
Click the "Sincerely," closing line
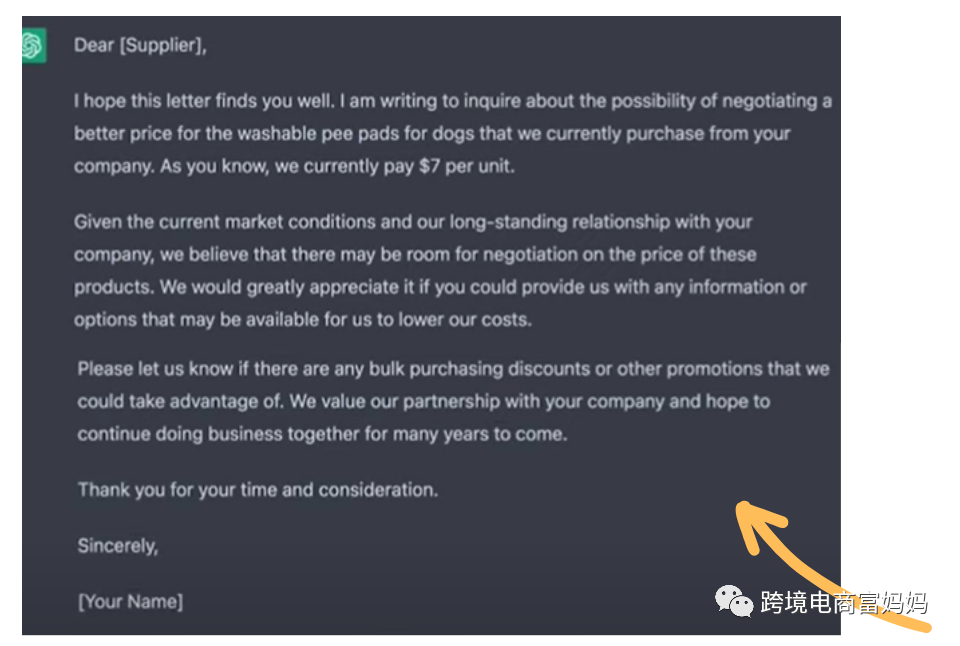(x=118, y=545)
